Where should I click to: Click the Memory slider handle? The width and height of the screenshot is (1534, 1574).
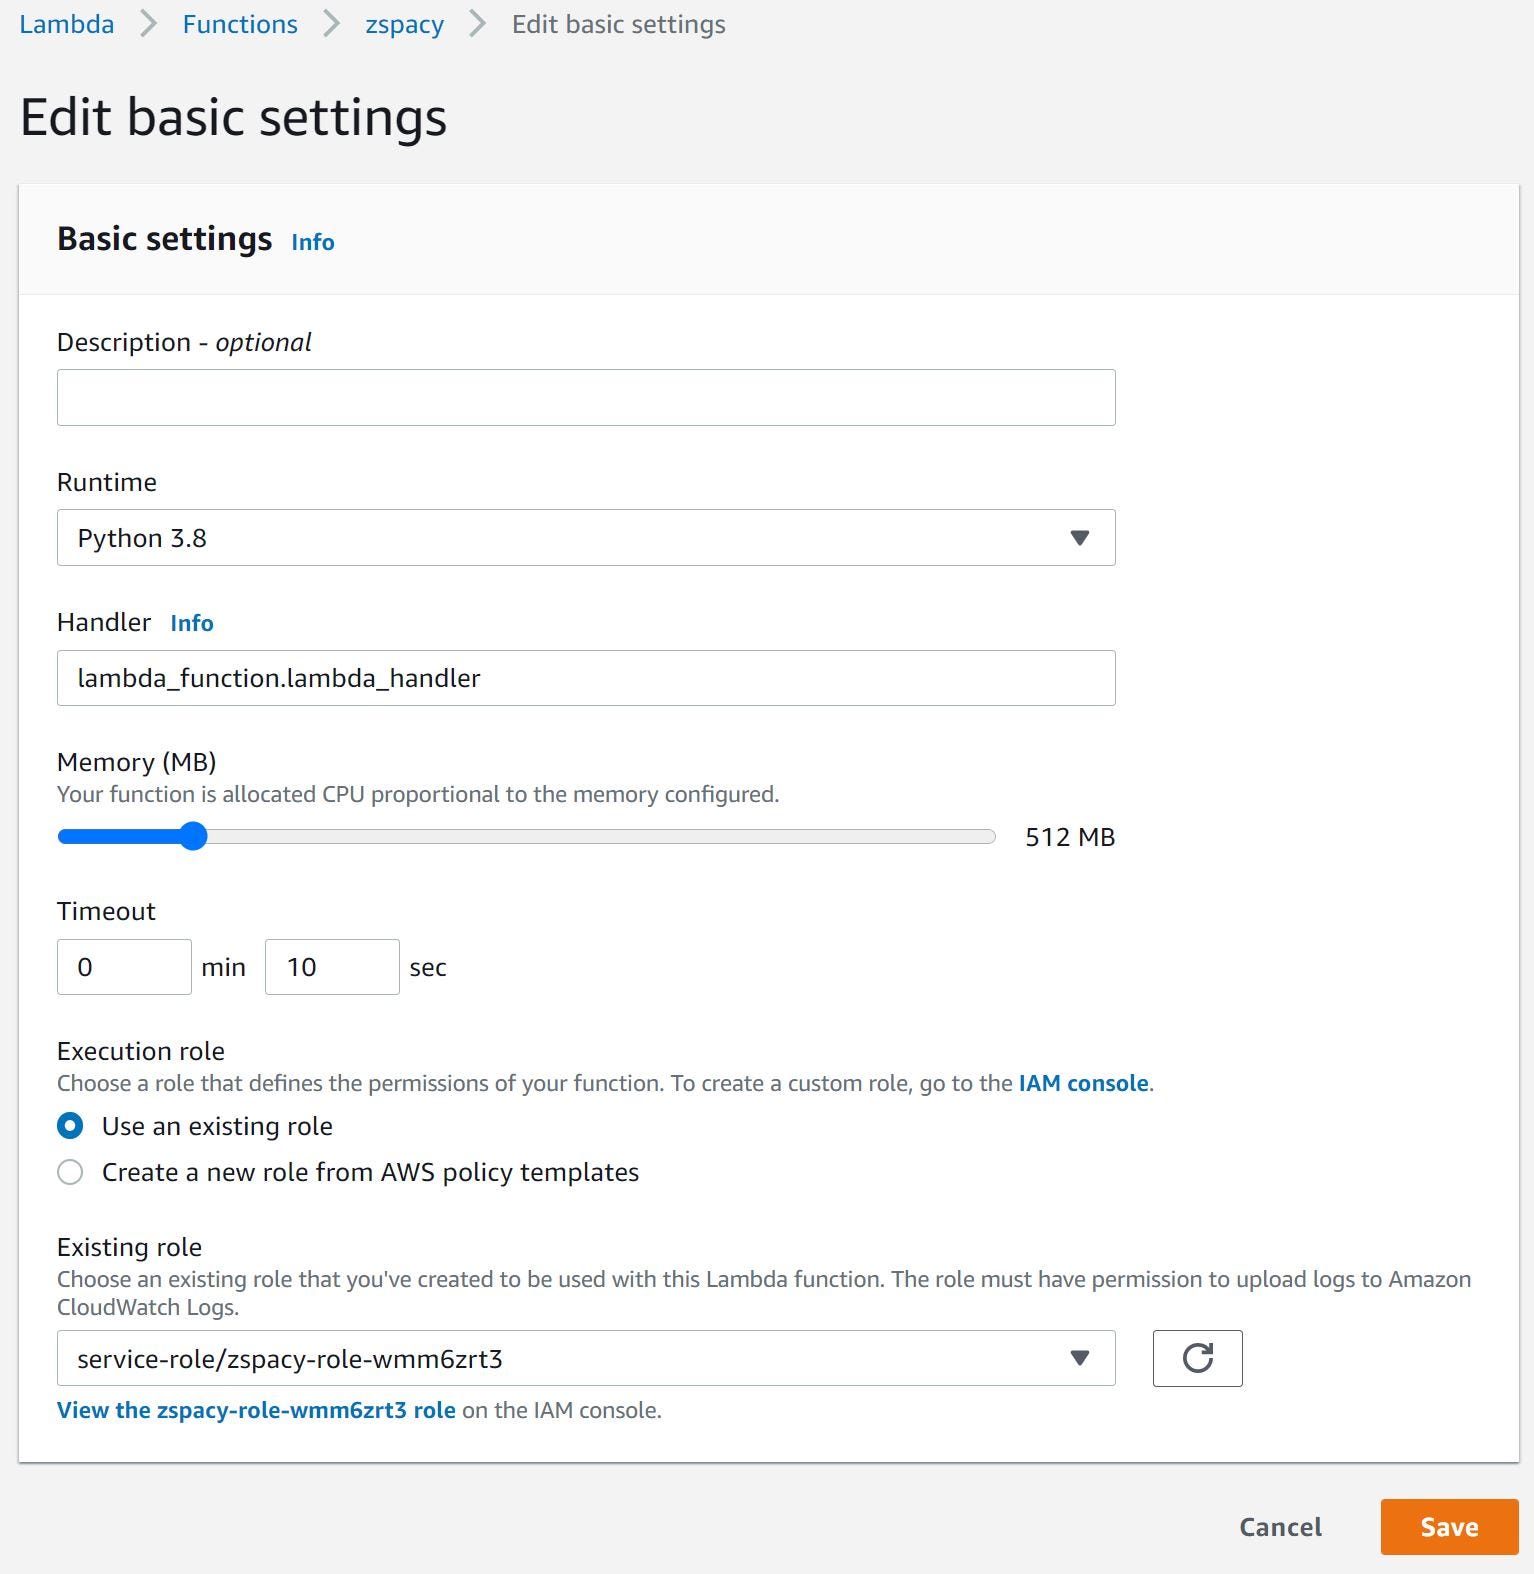pos(193,836)
